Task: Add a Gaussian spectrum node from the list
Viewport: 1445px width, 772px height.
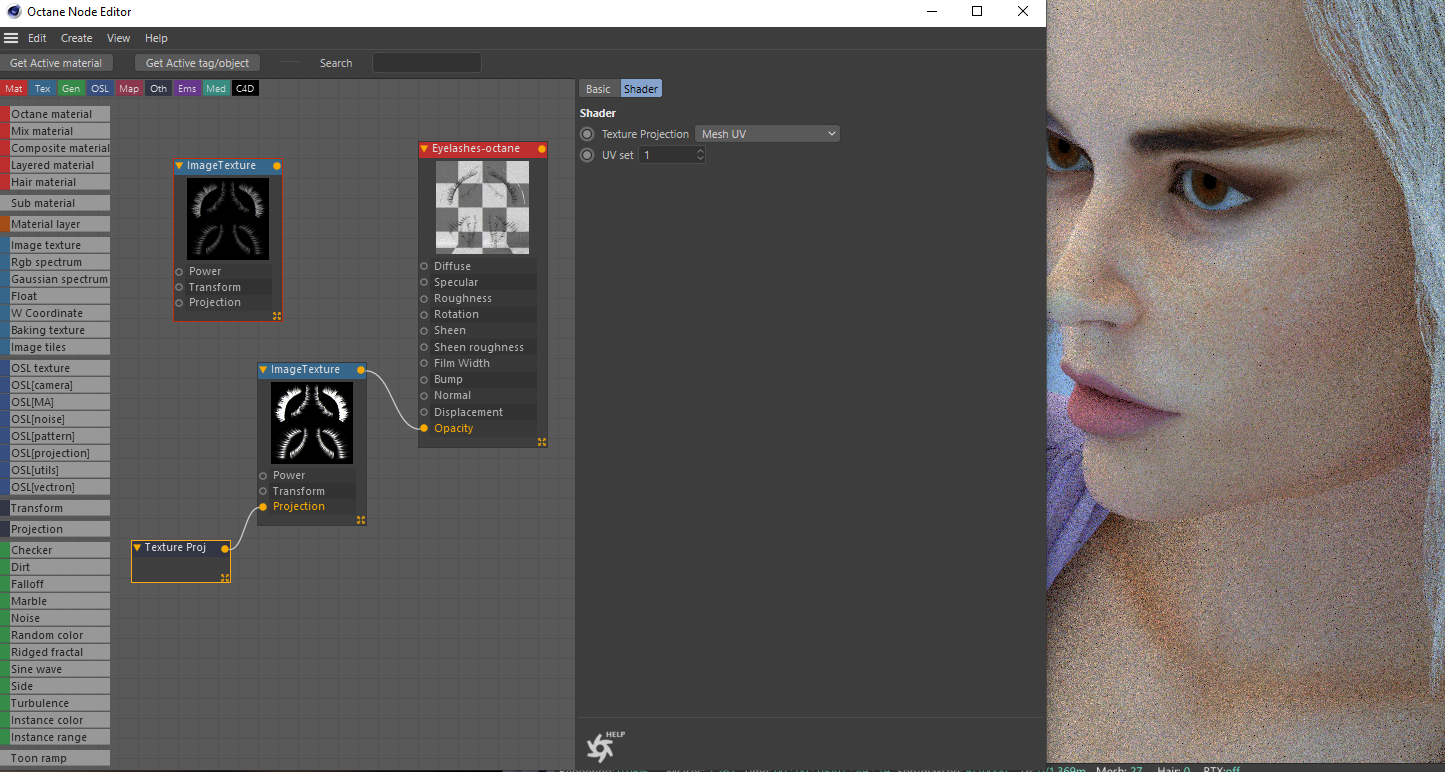Action: coord(55,279)
